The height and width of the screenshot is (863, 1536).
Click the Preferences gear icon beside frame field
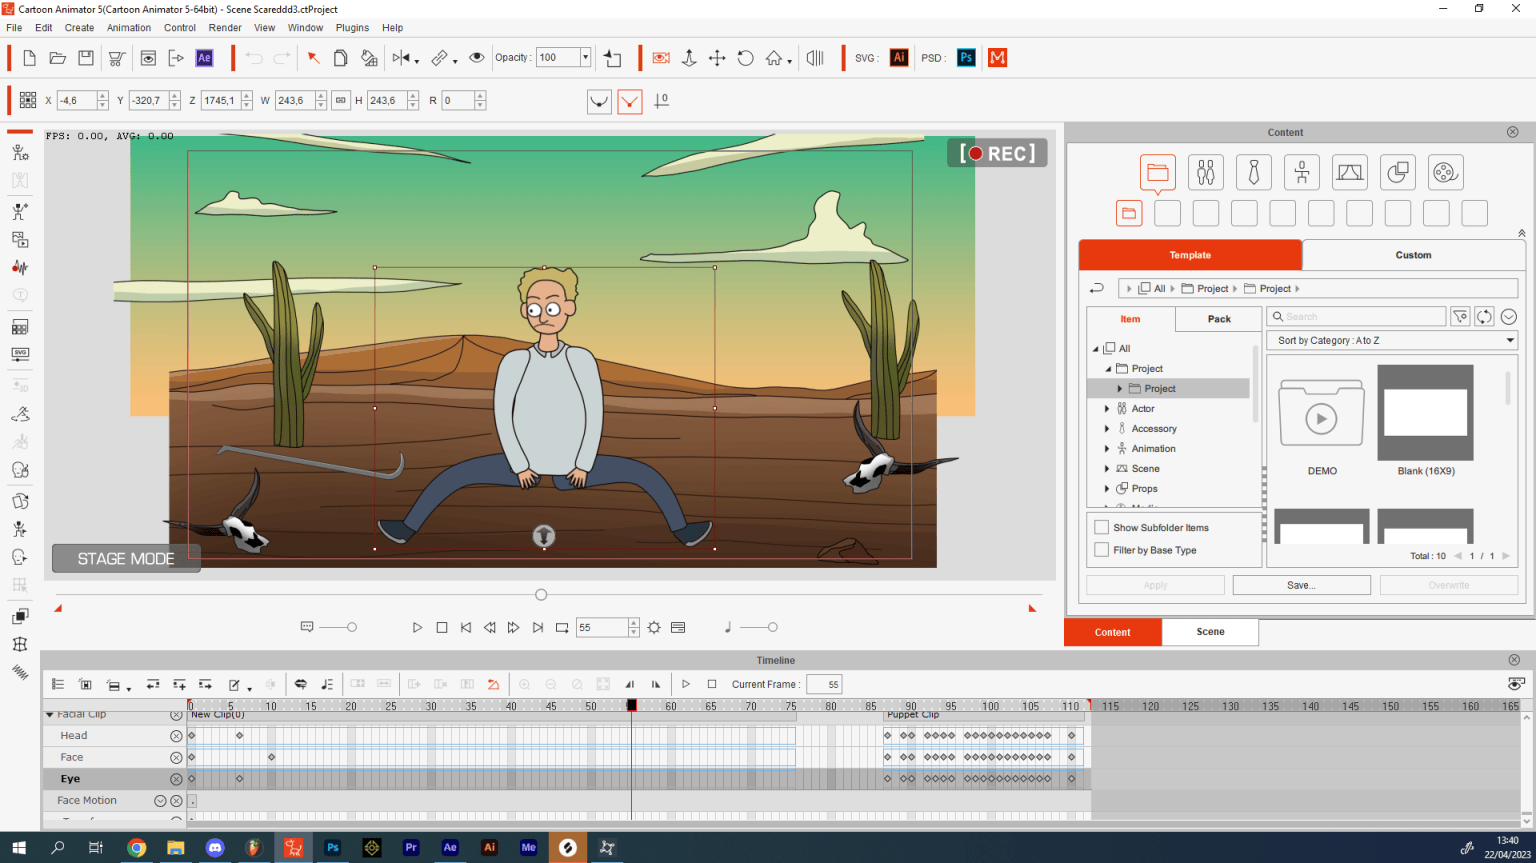[x=654, y=628]
